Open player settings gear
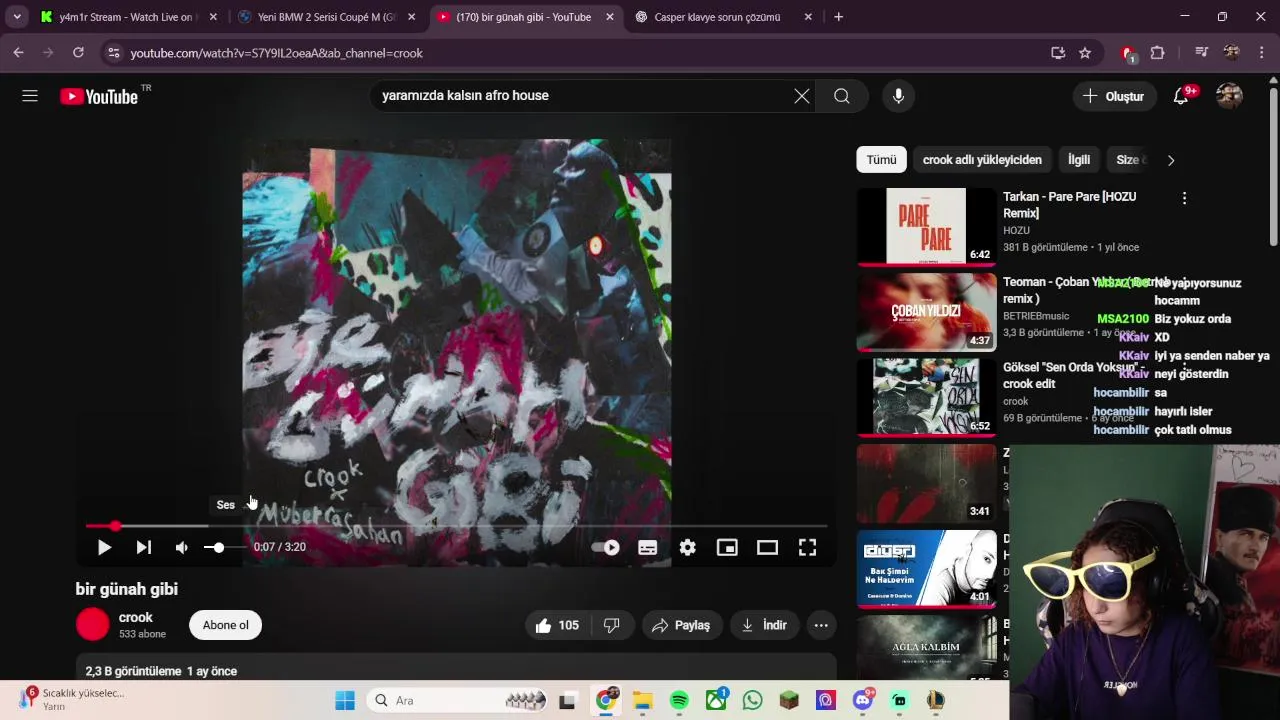This screenshot has height=720, width=1280. pyautogui.click(x=687, y=547)
